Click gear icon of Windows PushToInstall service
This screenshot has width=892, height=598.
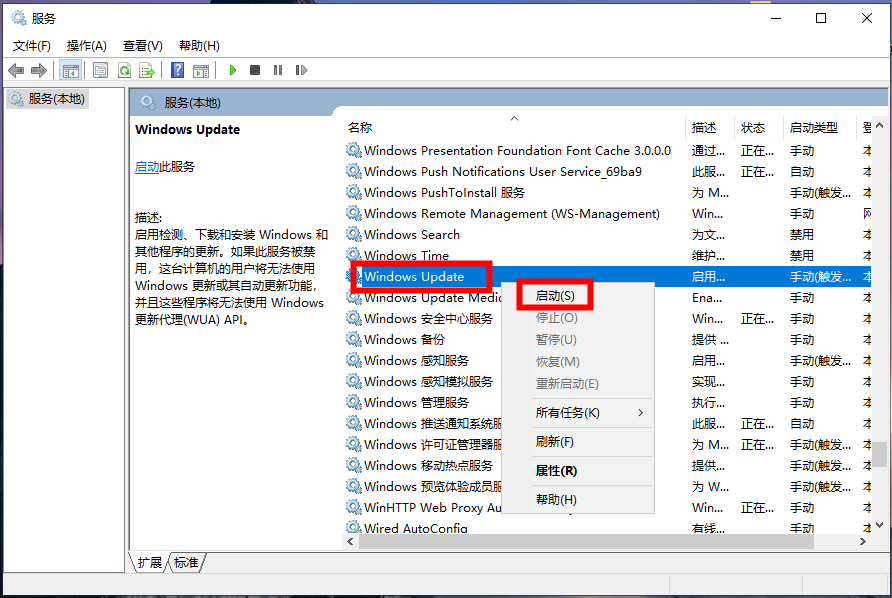(354, 192)
